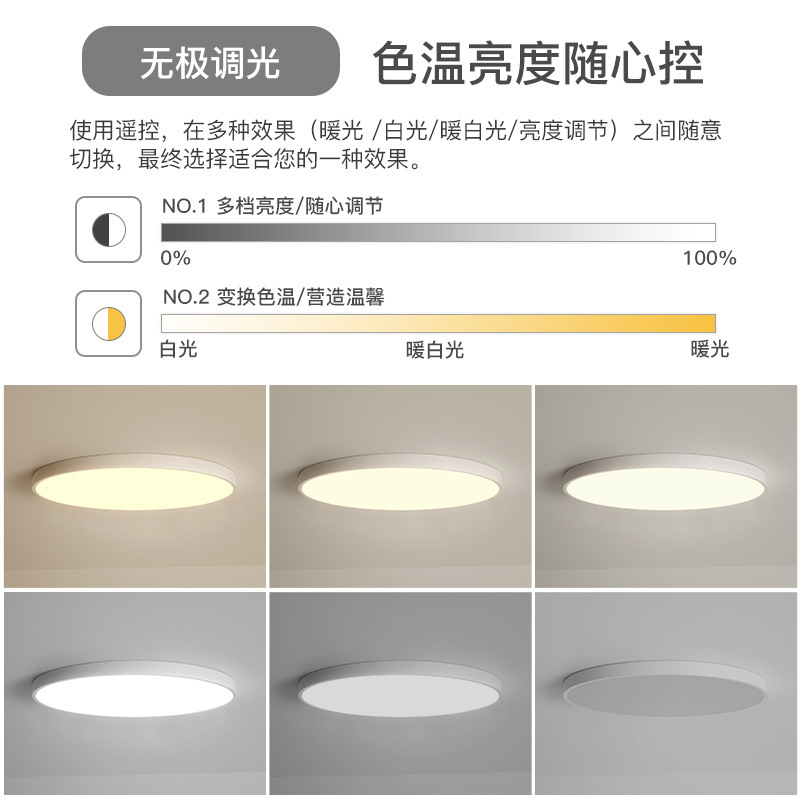
Task: Click the 100% brightness label
Action: point(709,258)
